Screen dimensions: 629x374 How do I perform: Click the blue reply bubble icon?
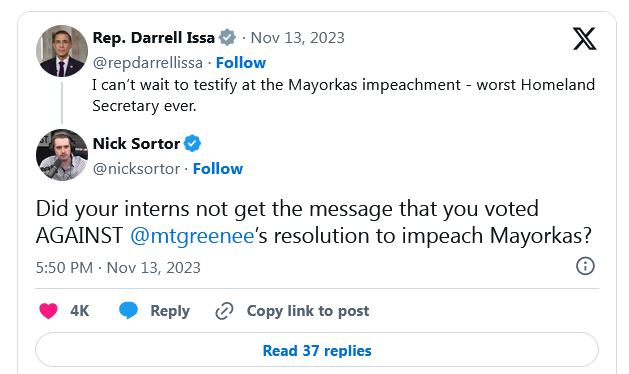pyautogui.click(x=128, y=311)
